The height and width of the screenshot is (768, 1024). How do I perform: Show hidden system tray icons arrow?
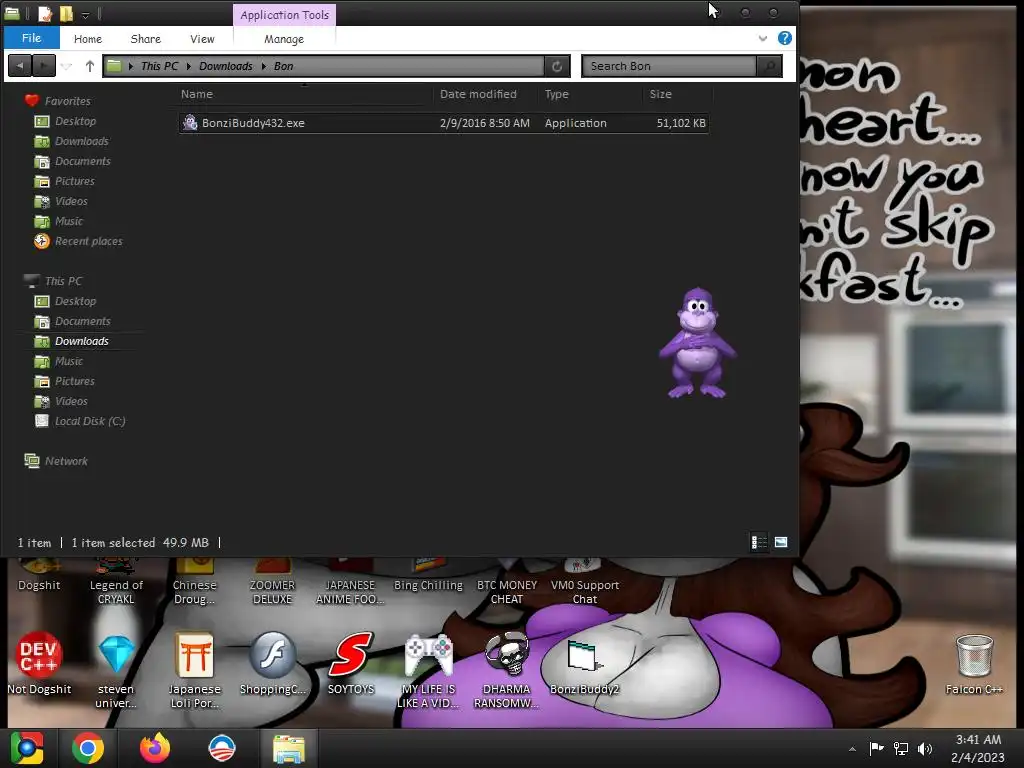point(852,749)
